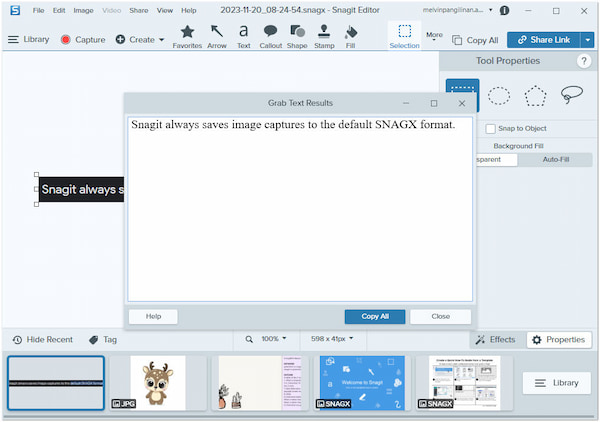Click the Snagit logo icon

(15, 10)
